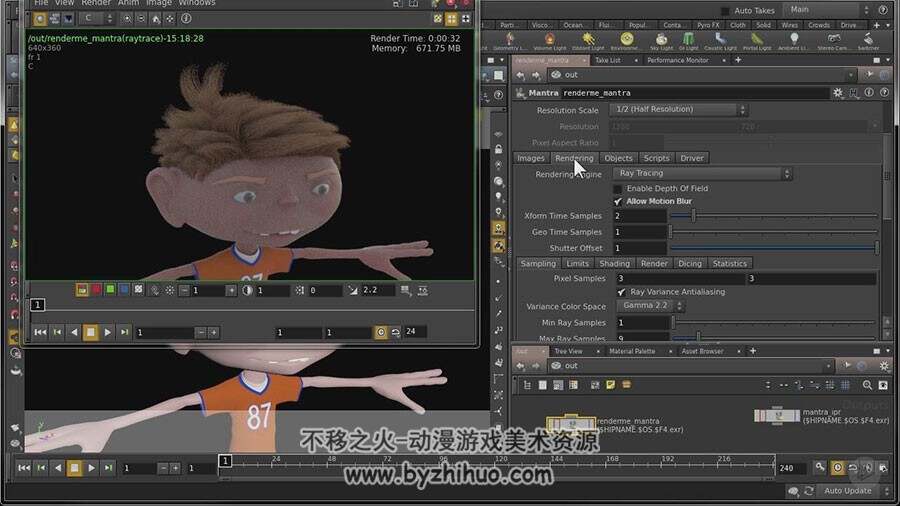The image size is (900, 506).
Task: Open the Auto Update mode dropdown
Action: [x=854, y=491]
